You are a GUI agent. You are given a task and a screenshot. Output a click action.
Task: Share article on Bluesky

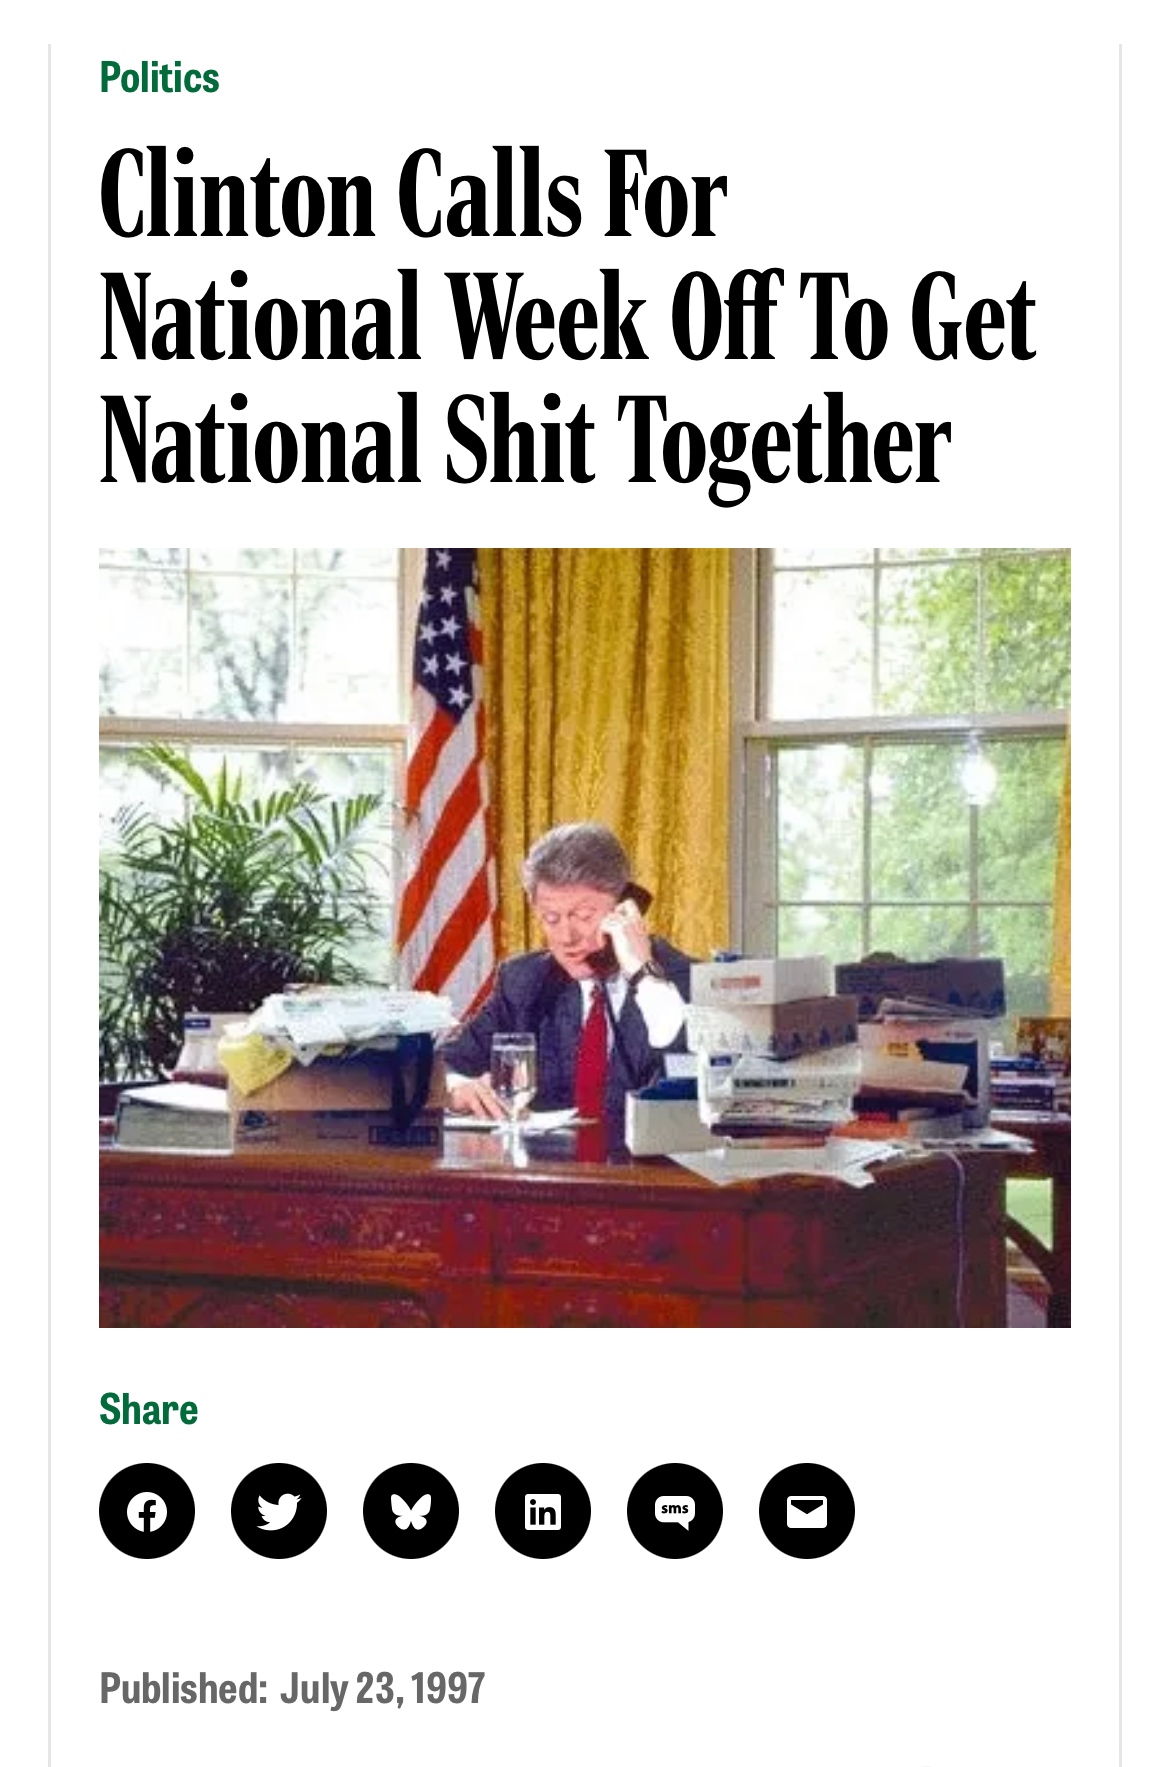coord(411,1510)
